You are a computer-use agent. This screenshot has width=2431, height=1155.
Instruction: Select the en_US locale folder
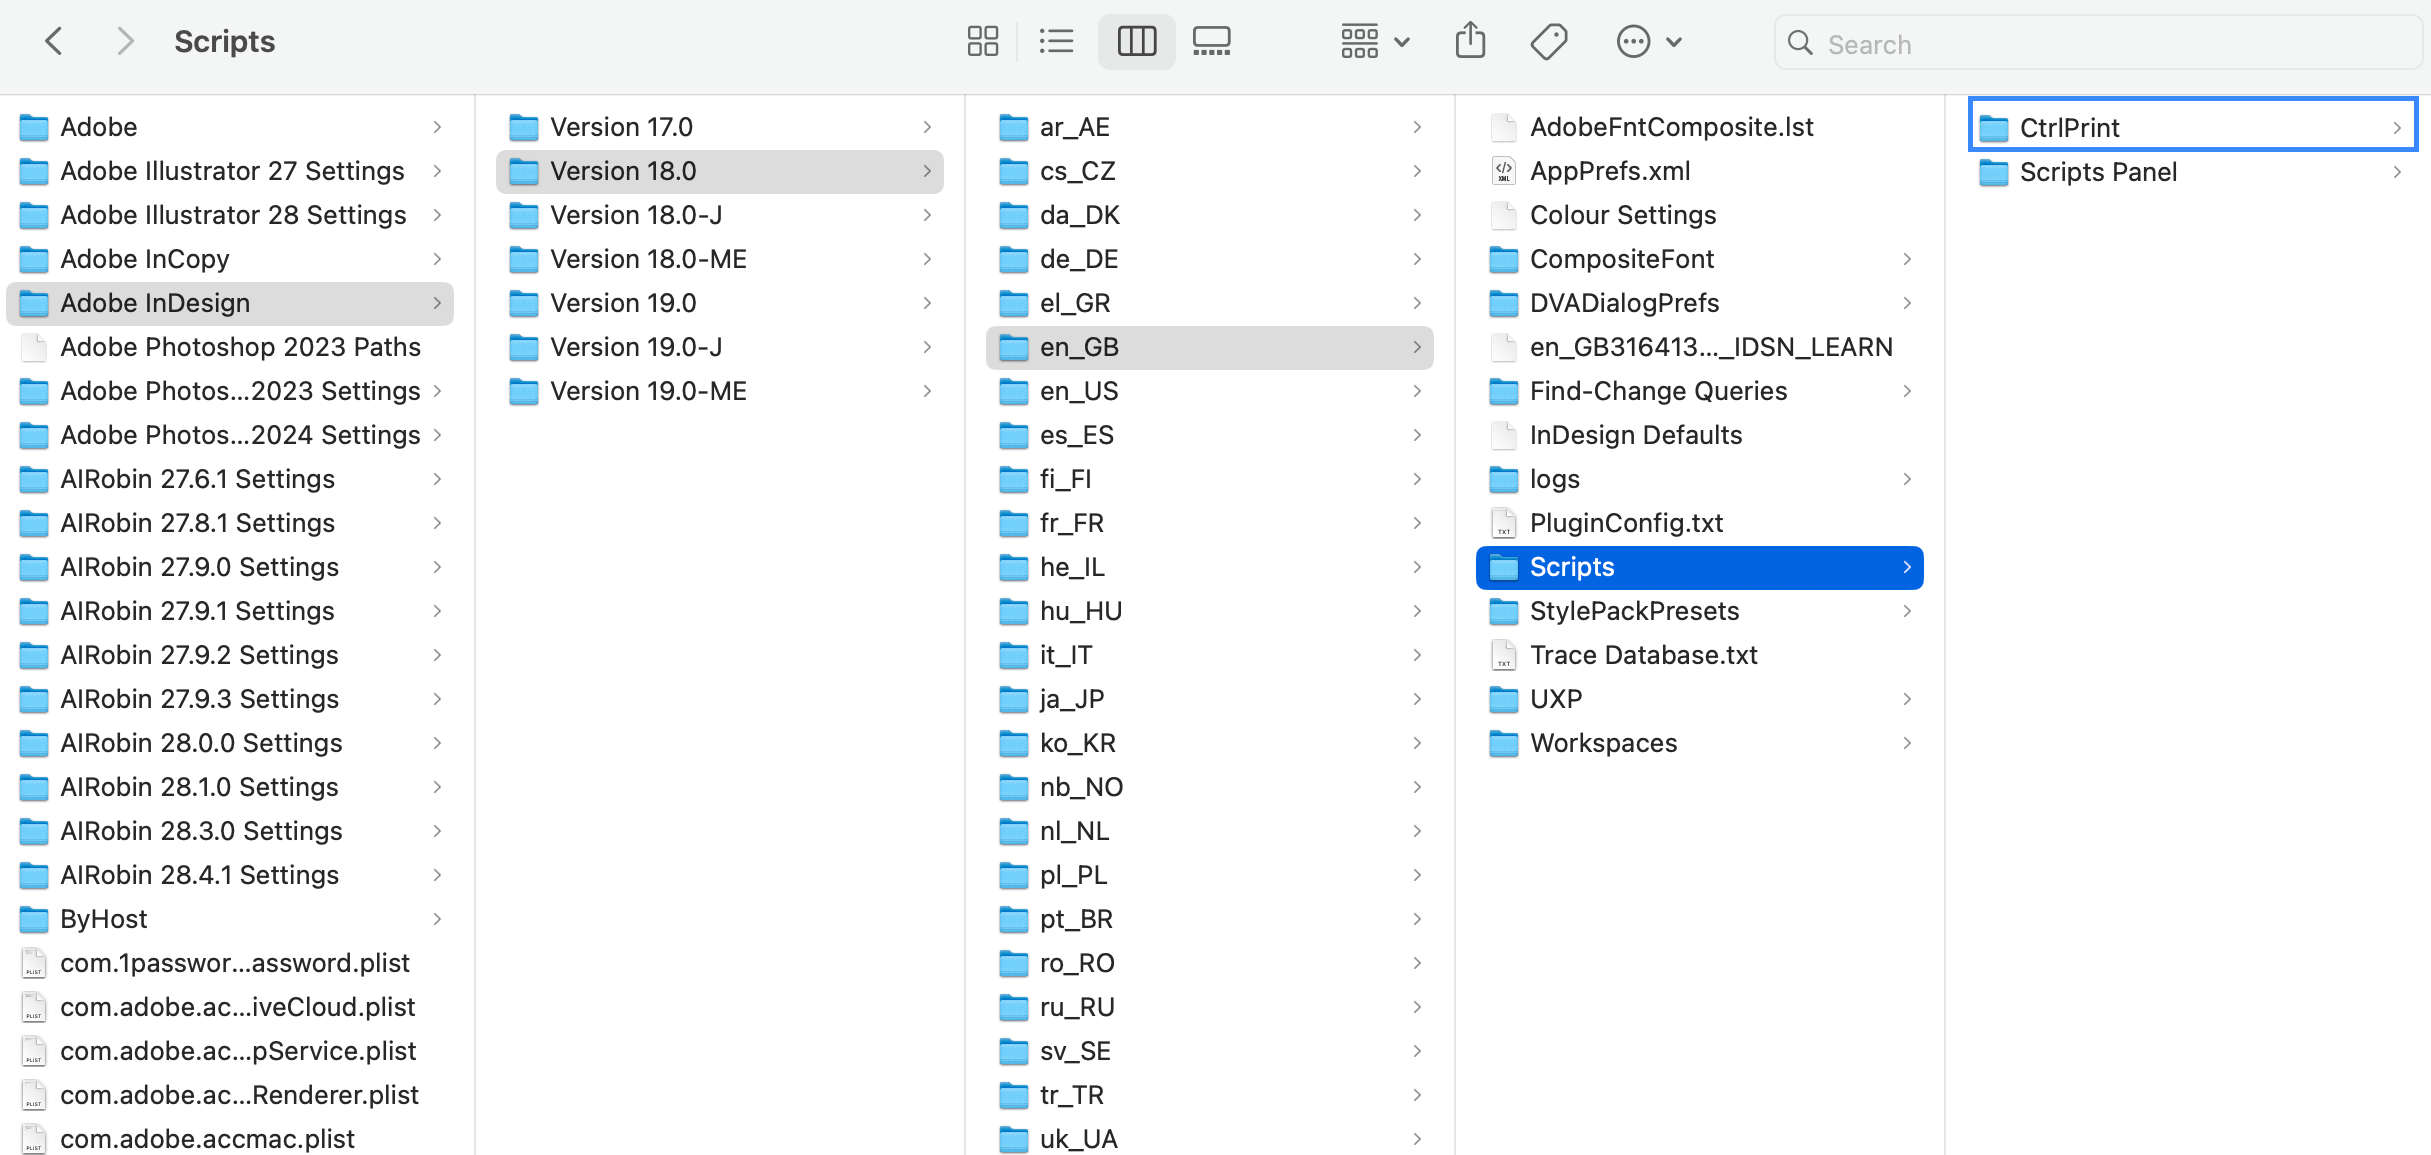(x=1209, y=391)
